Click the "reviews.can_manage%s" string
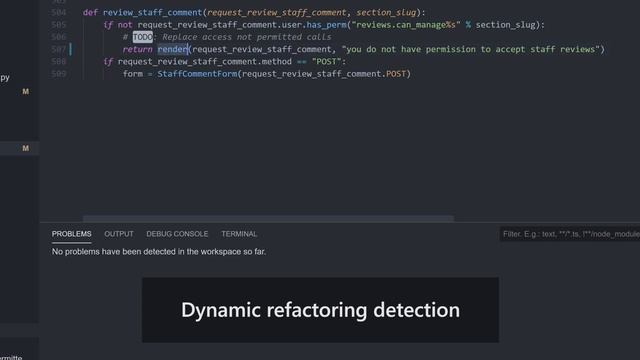Screen dimensions: 640x360 tap(406, 24)
